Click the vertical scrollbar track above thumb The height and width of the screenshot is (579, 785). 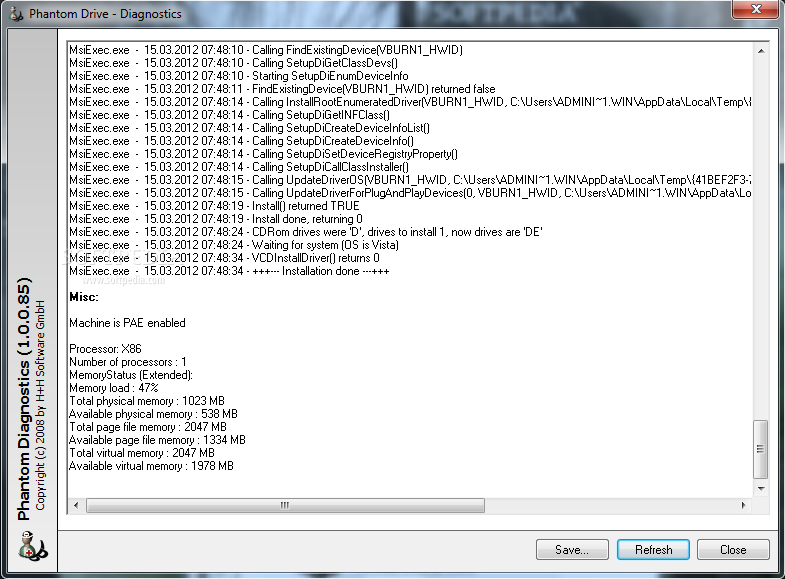tap(760, 239)
